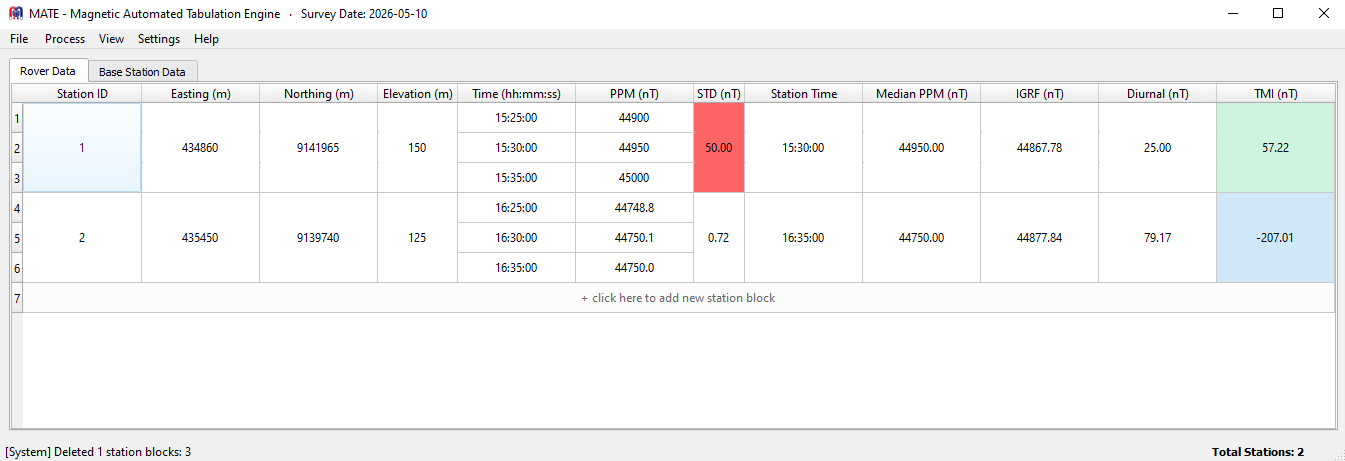This screenshot has height=461, width=1345.
Task: Select Elevation cell 125
Action: pyautogui.click(x=417, y=238)
